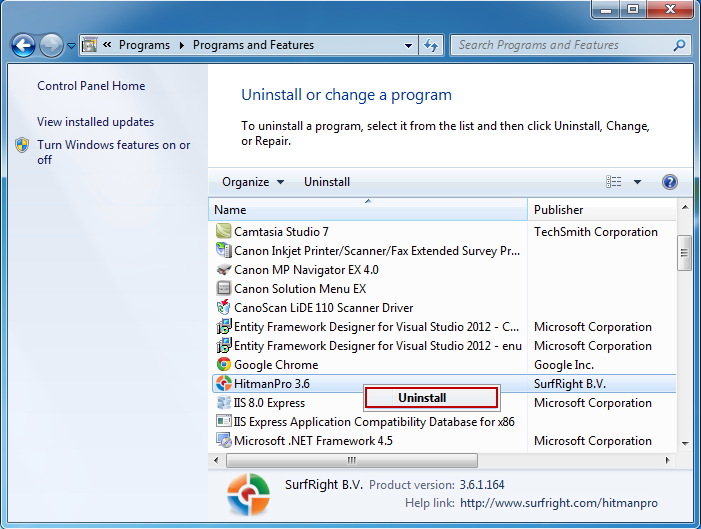Click the horizontal scrollbar right arrow
Viewport: 701px width, 529px height.
(668, 460)
